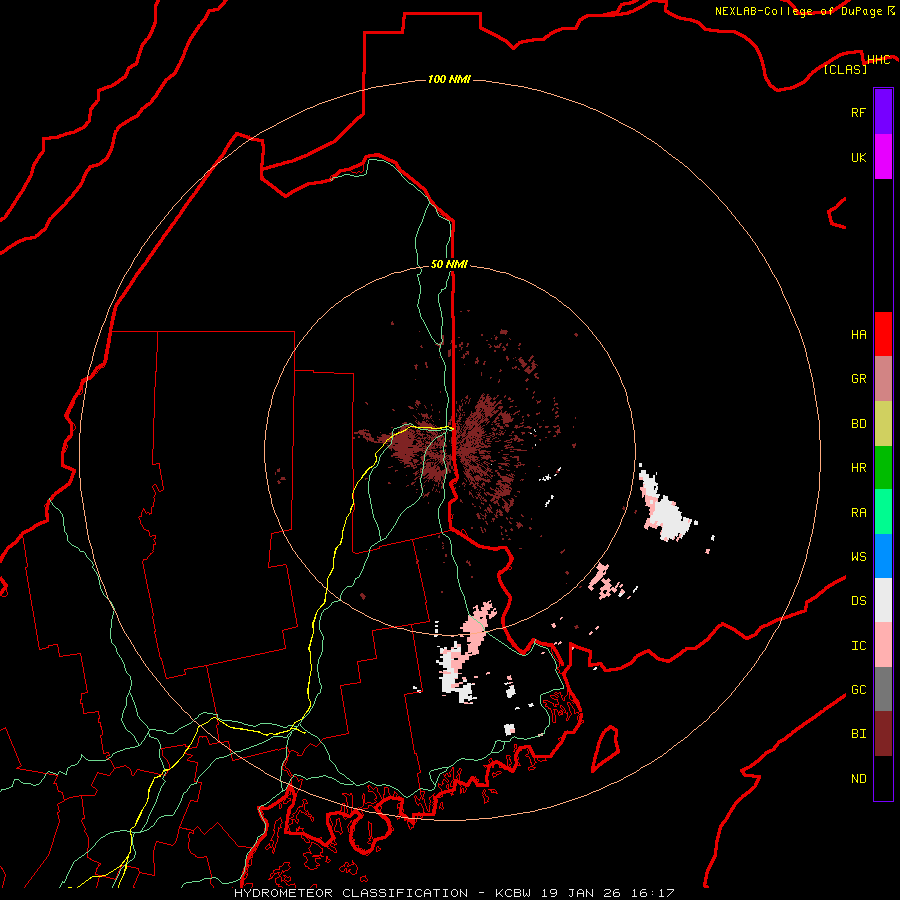Click the 100 NMI range ring label
The height and width of the screenshot is (900, 900).
point(449,79)
